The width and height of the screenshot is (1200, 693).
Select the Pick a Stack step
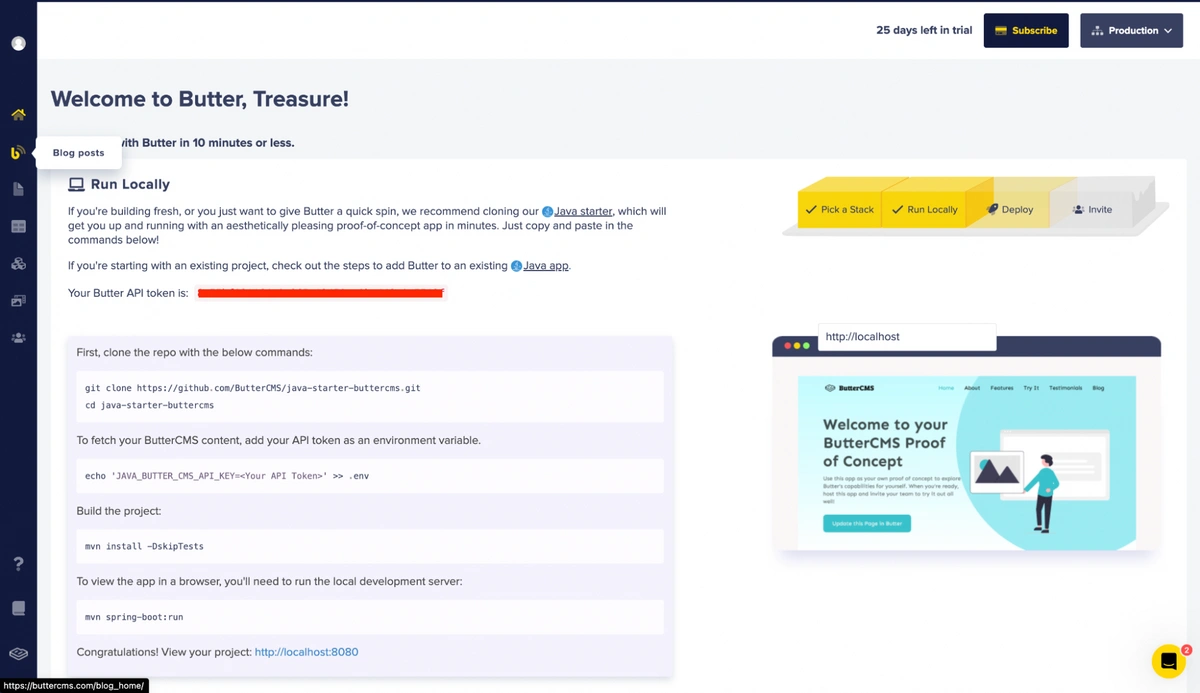click(840, 210)
